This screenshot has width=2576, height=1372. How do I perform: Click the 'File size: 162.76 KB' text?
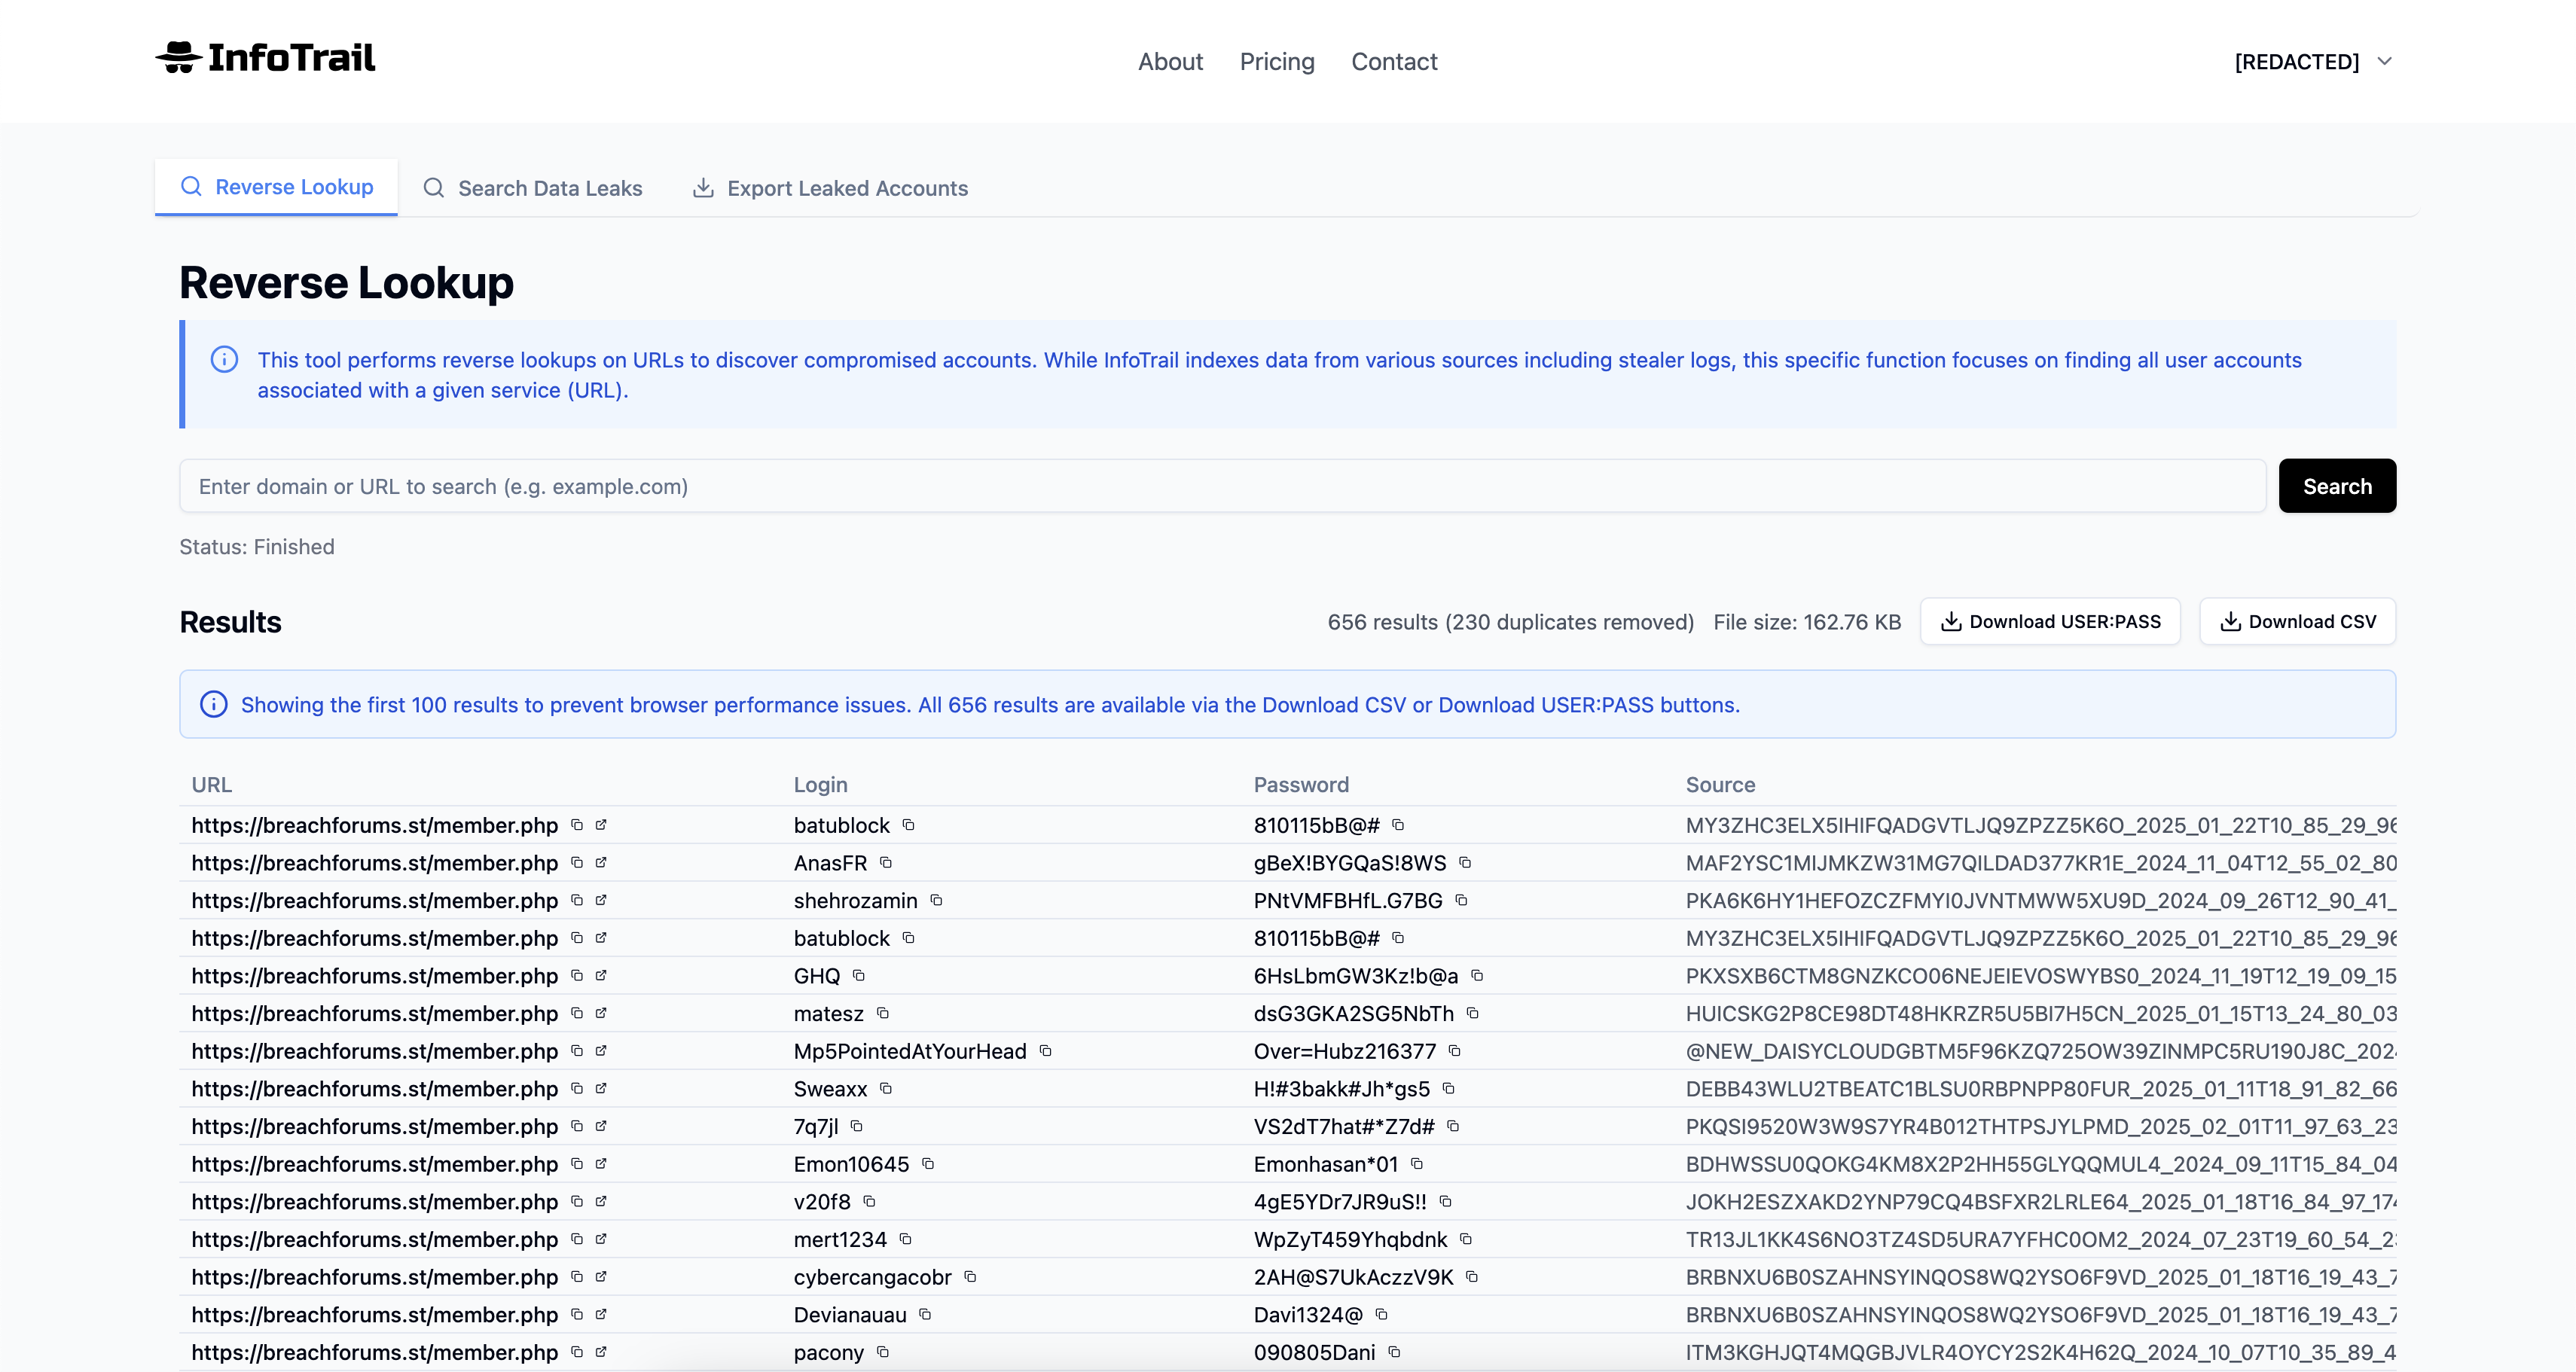pos(1807,622)
